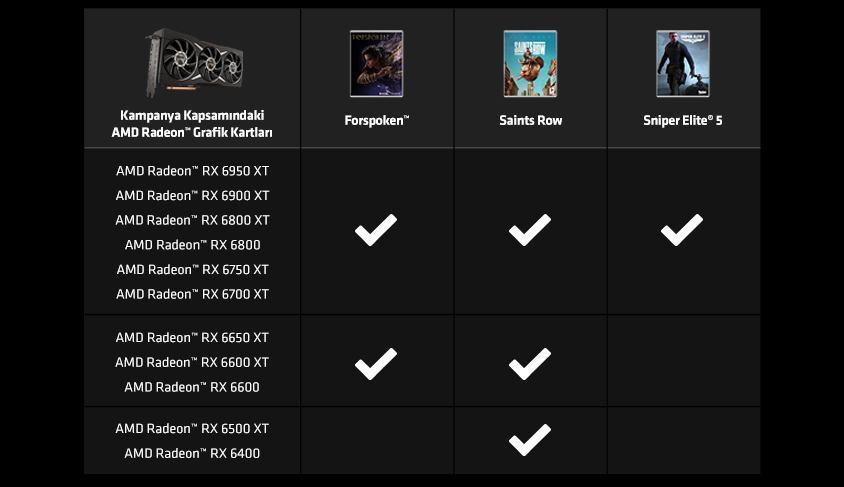Screen dimensions: 844x487
Task: Click Forspoken checkmark for RX 6950 XT group
Action: (376, 230)
